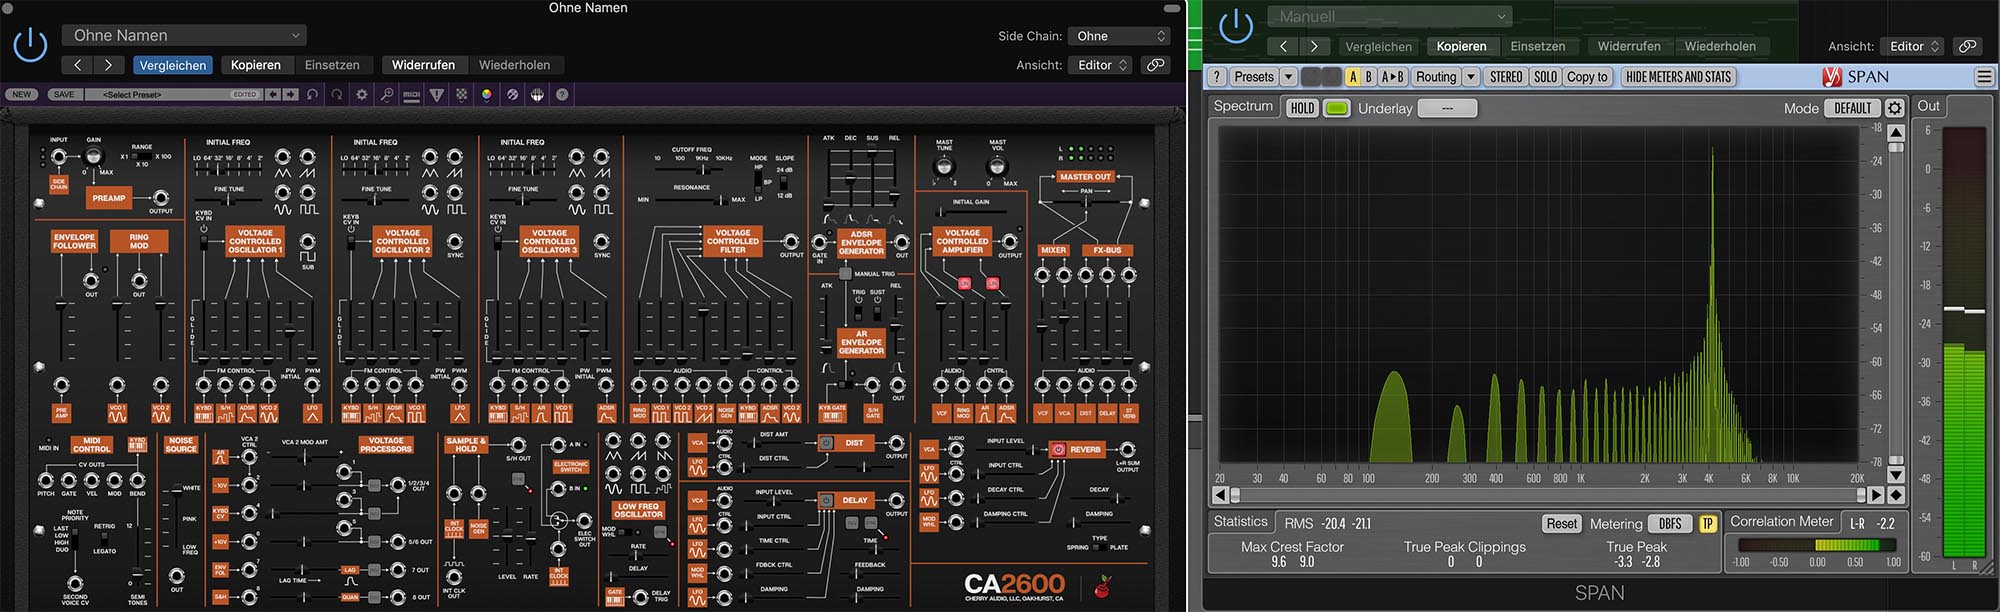Click SPAN scroll-left arrow under the spectrum
2000x612 pixels.
1220,495
